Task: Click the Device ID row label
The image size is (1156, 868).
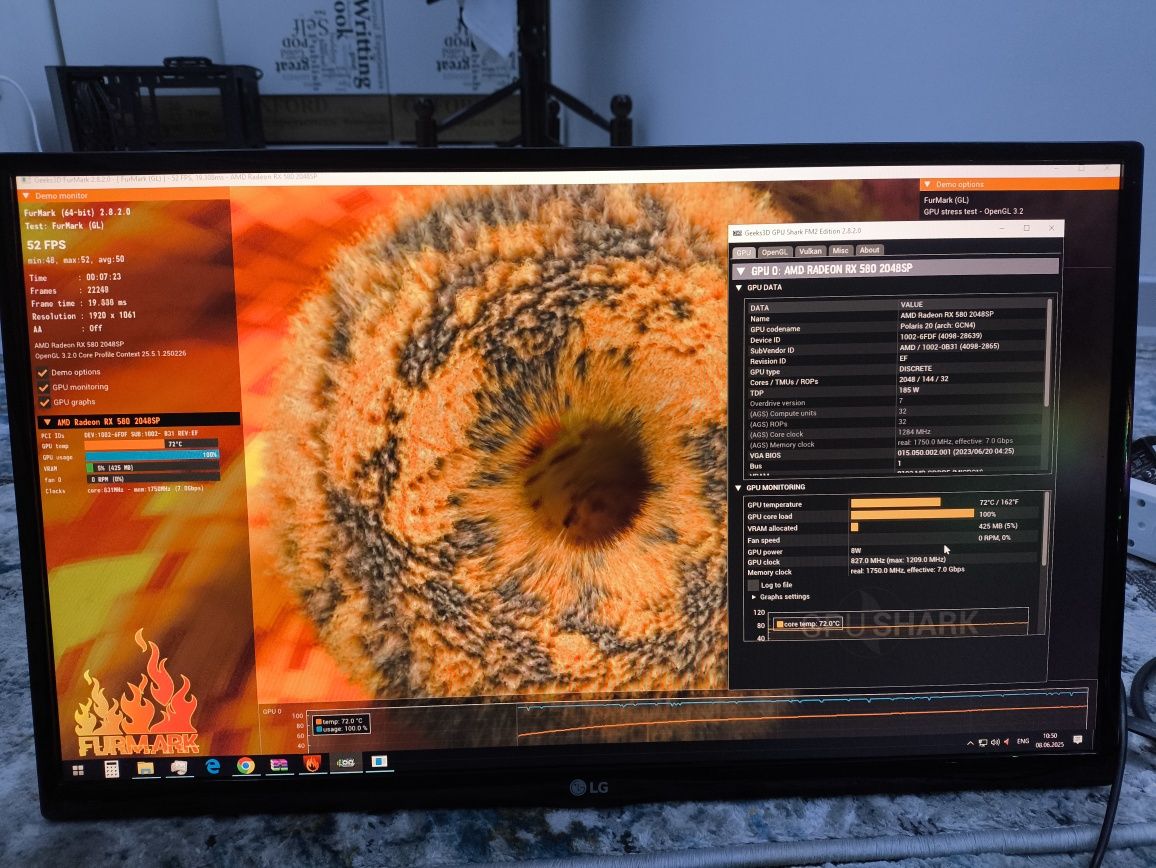Action: click(x=765, y=340)
